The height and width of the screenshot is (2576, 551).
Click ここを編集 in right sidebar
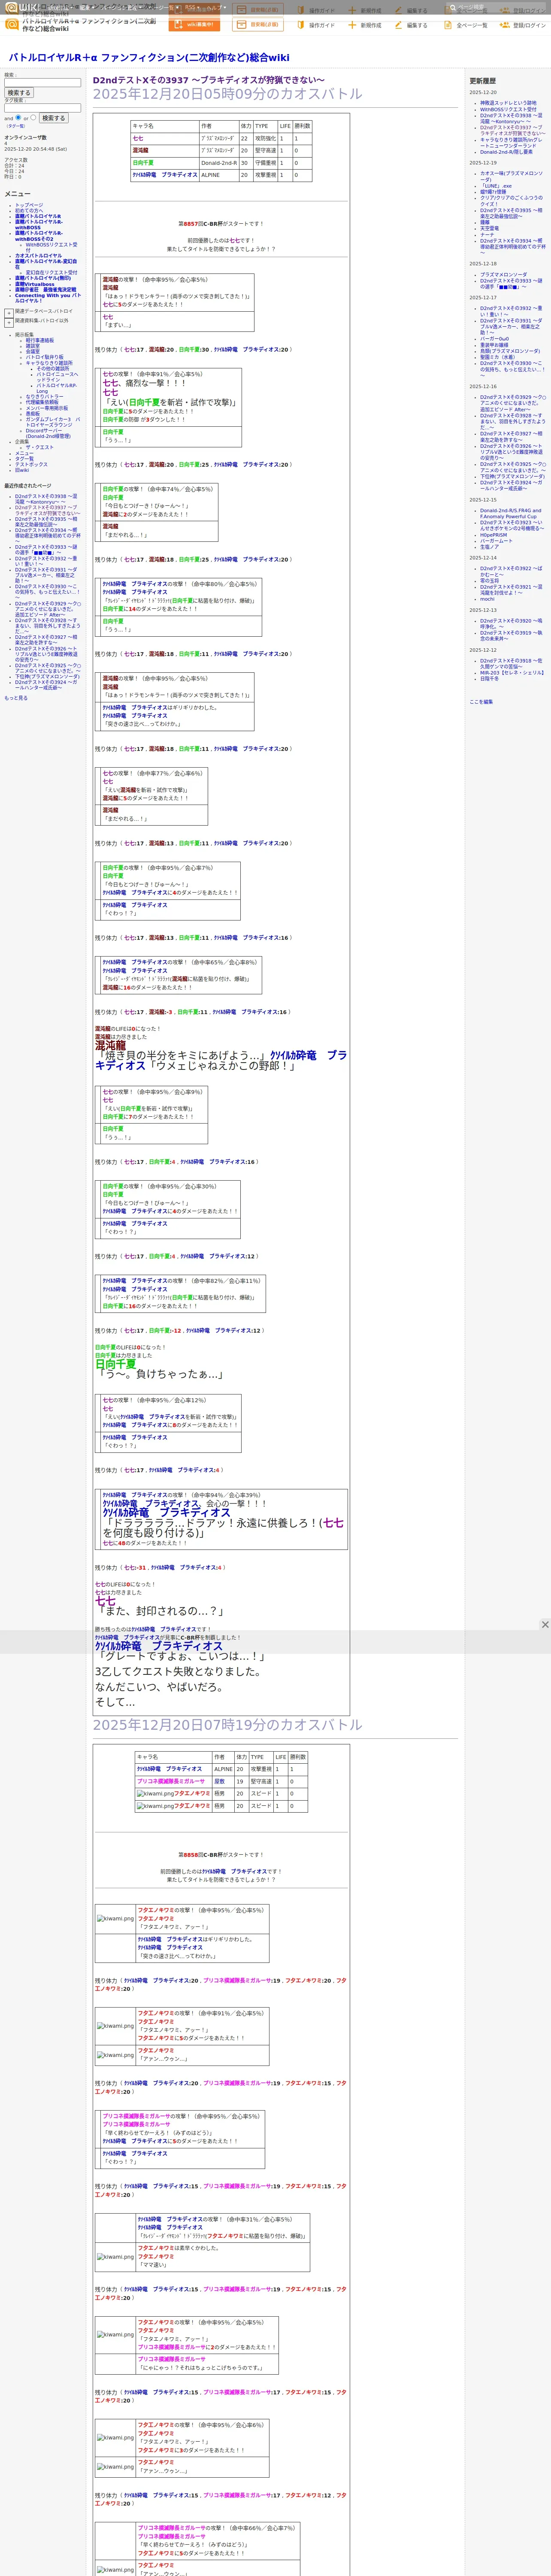tap(481, 702)
